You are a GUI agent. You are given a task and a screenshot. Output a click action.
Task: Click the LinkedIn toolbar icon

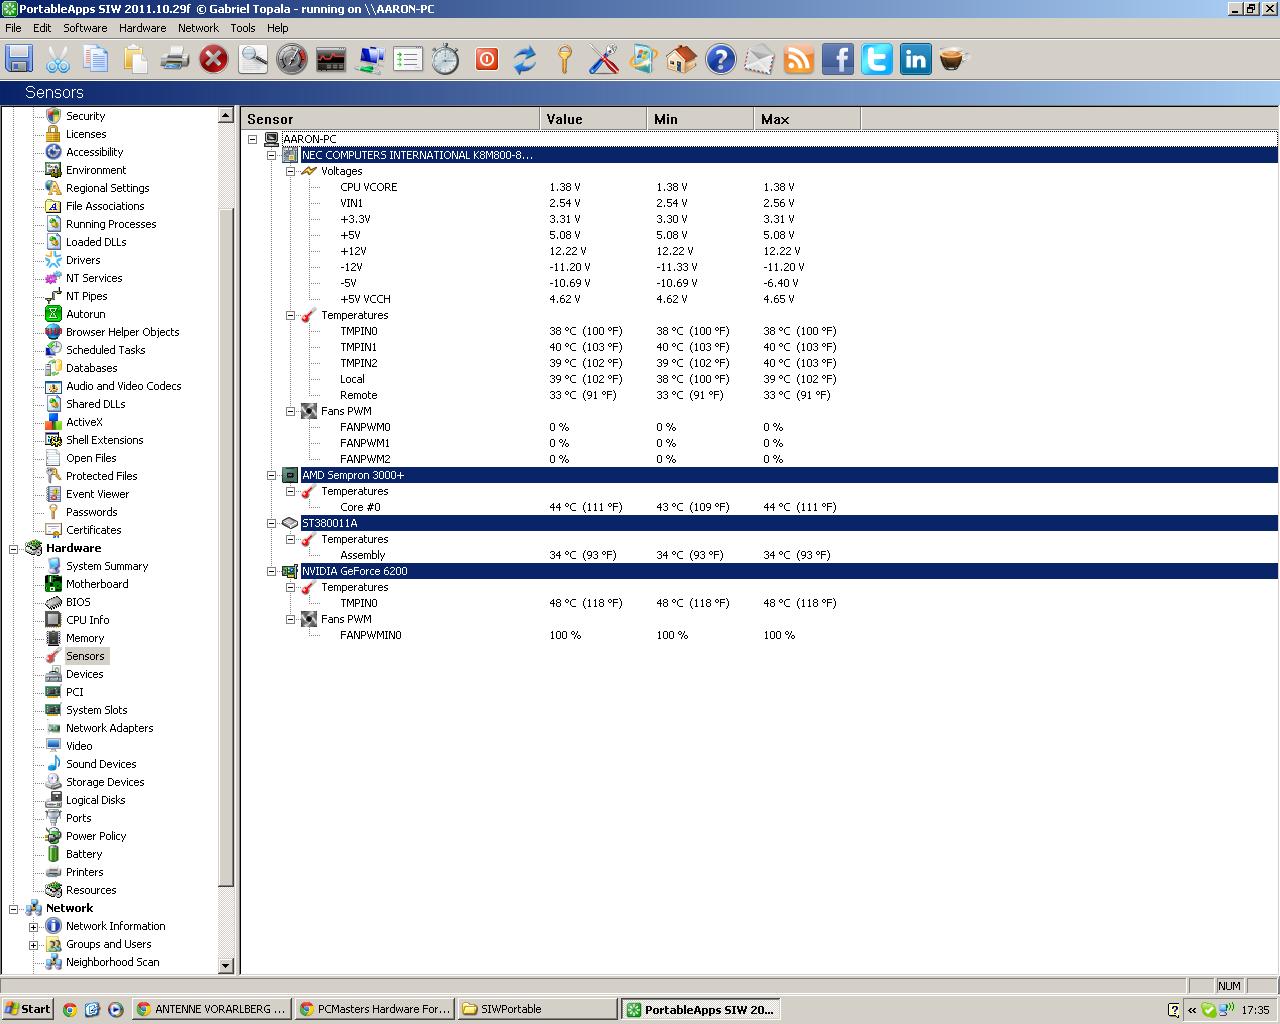pos(915,59)
